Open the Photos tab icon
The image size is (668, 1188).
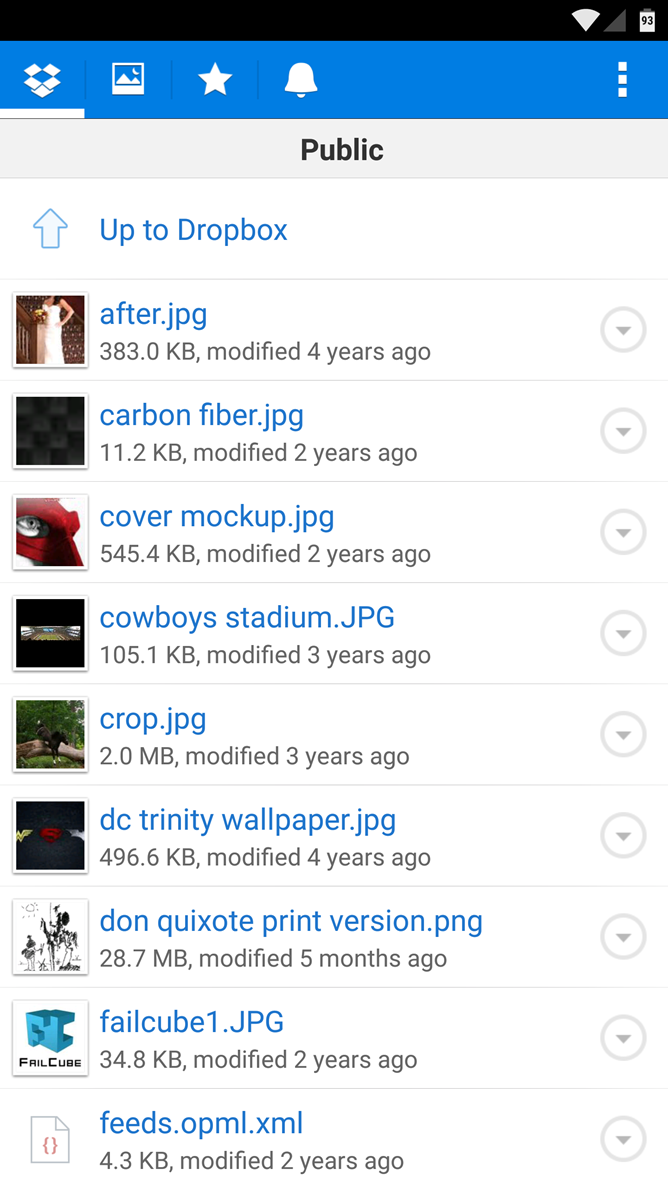click(128, 79)
